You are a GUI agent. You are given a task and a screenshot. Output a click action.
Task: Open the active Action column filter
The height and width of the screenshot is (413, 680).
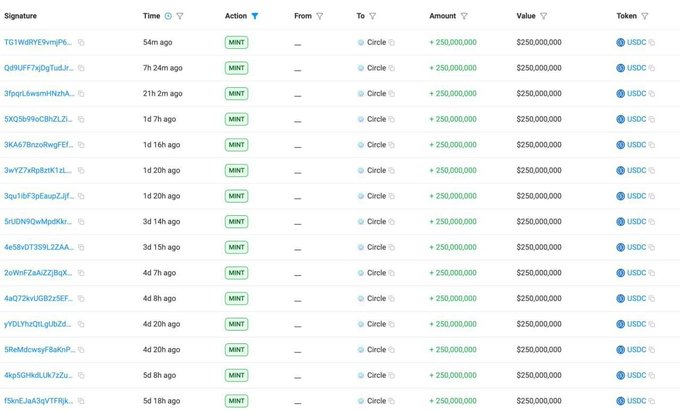[255, 16]
